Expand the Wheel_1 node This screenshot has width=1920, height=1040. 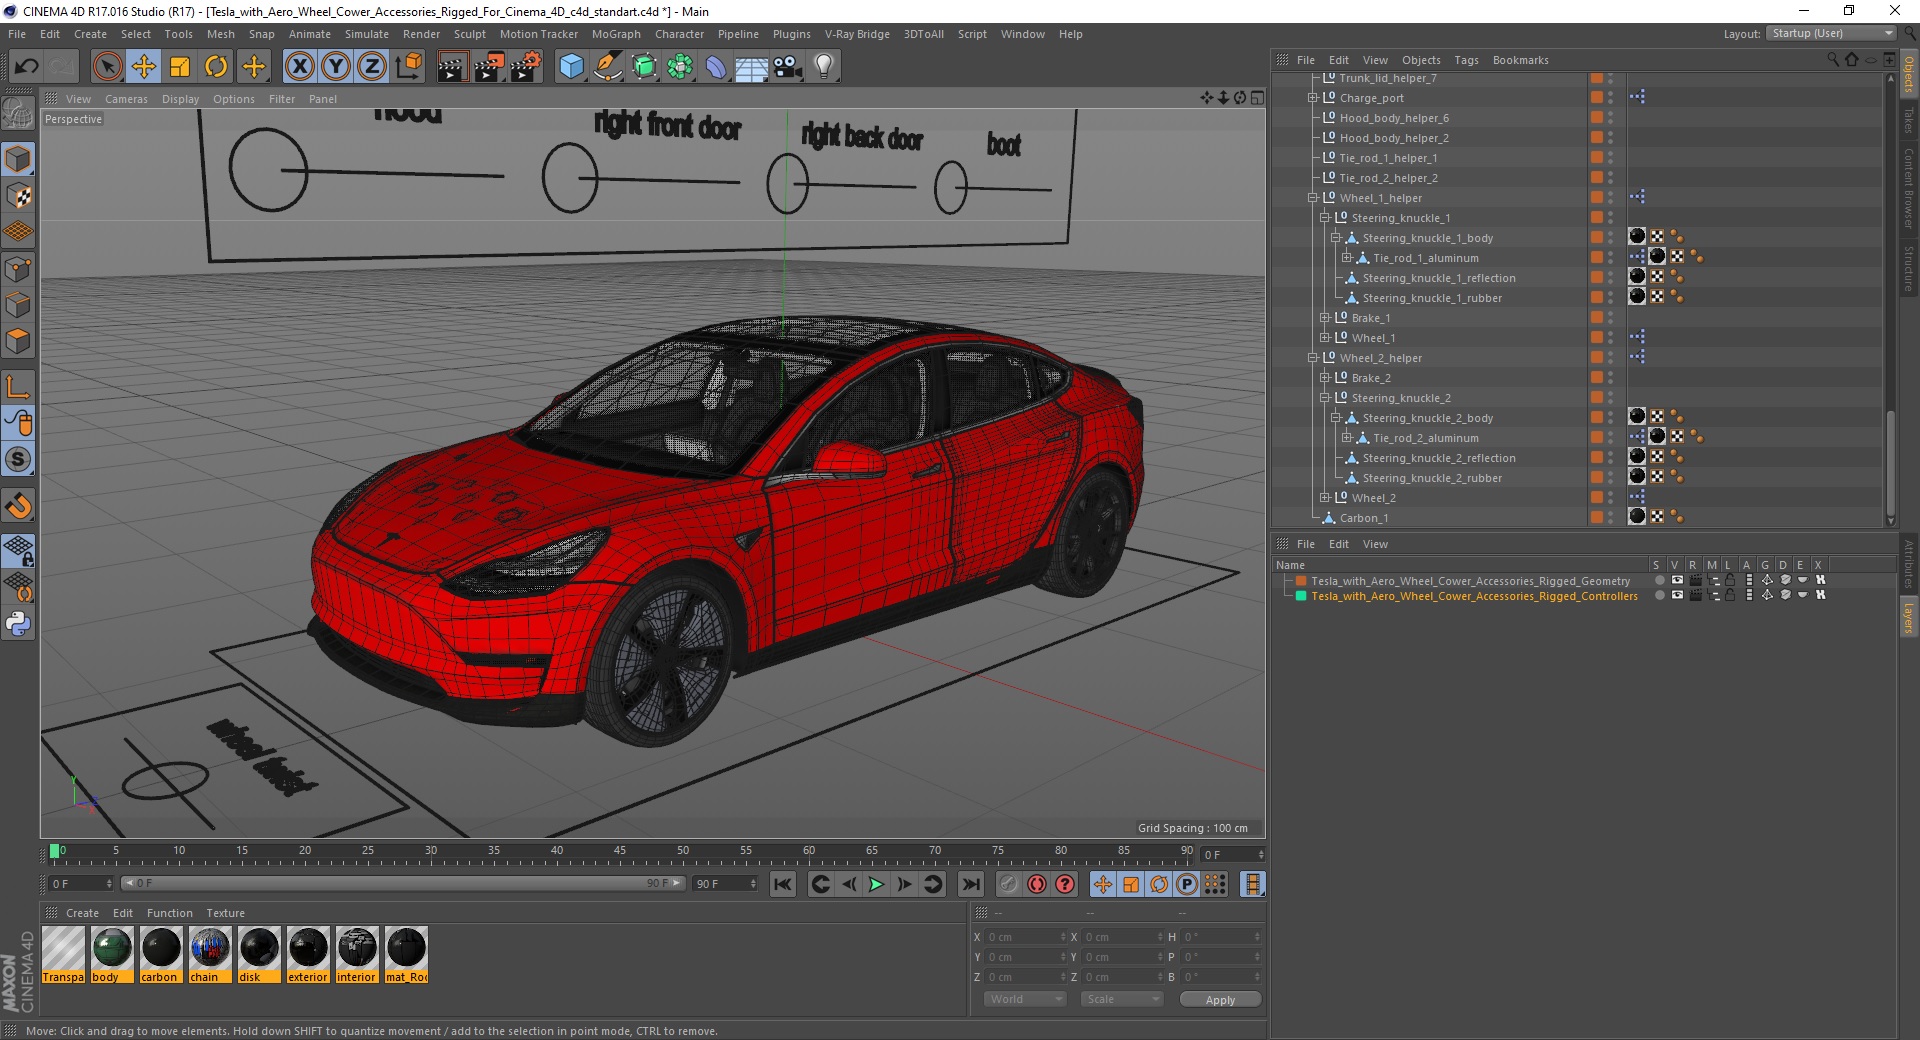point(1325,338)
